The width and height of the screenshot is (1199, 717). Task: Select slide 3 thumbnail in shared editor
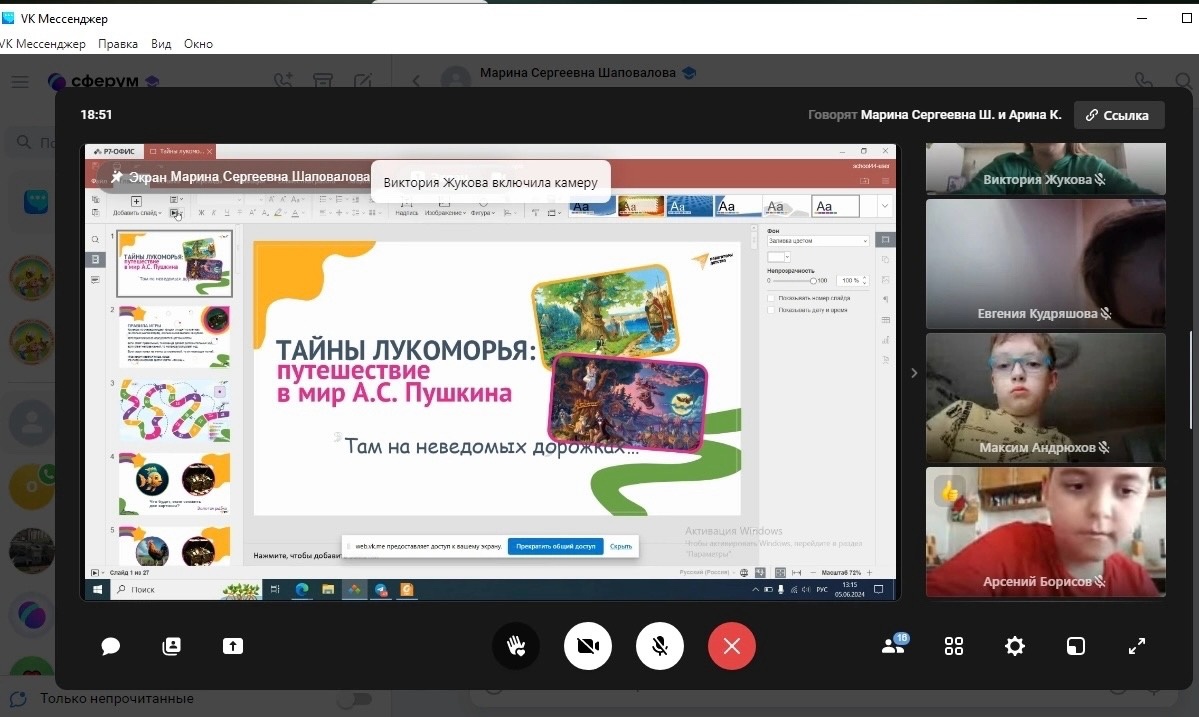(174, 410)
